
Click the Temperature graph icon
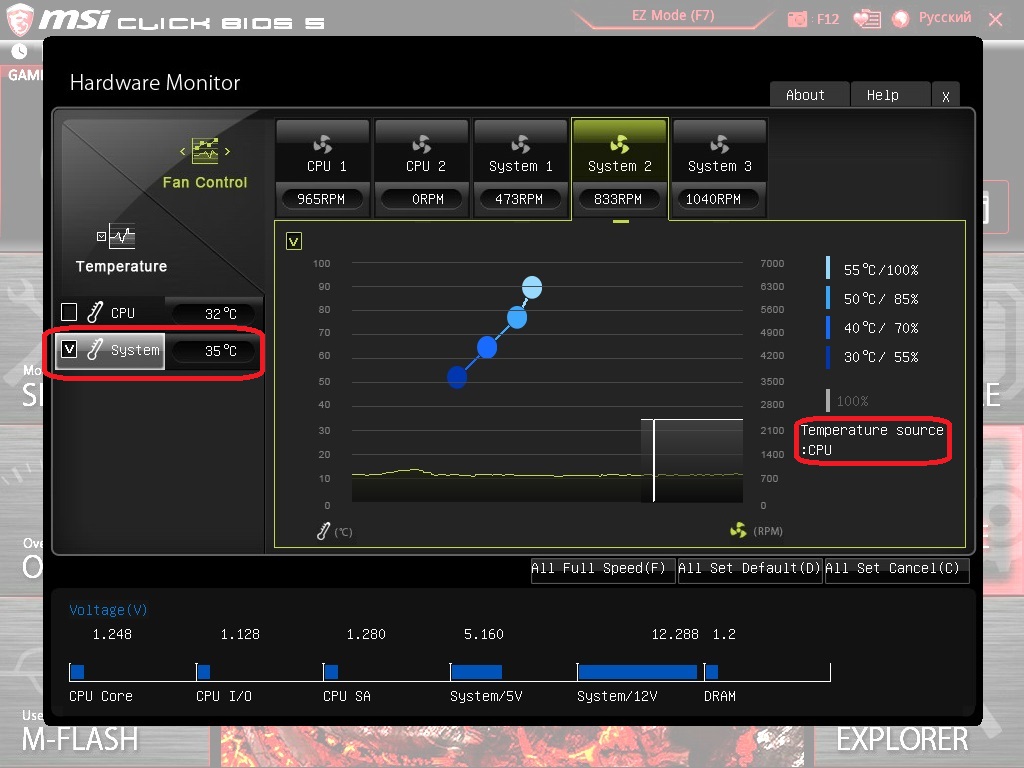(x=121, y=236)
